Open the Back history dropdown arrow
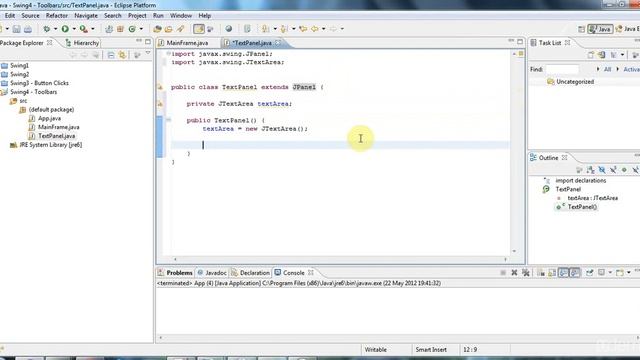Screen dimensions: 640x360 (323, 29)
